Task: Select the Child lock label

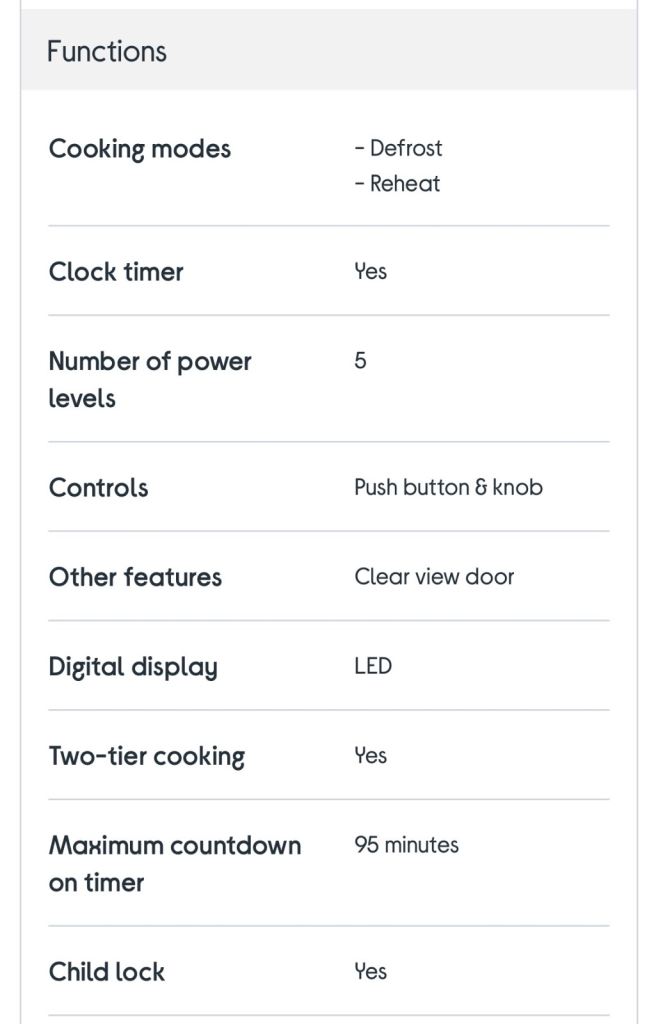Action: coord(106,972)
